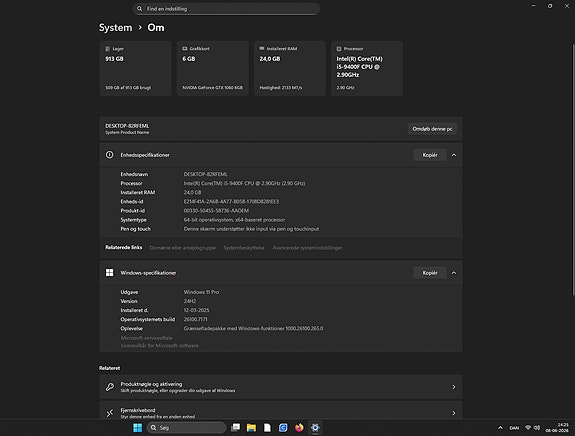Click the volume icon in system tray
The width and height of the screenshot is (575, 436).
[537, 428]
